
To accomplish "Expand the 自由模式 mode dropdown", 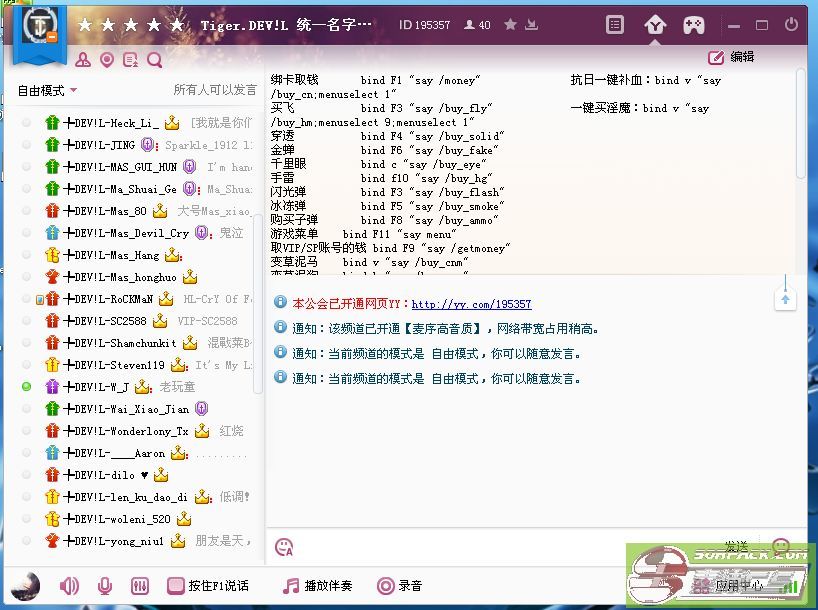I will point(47,90).
